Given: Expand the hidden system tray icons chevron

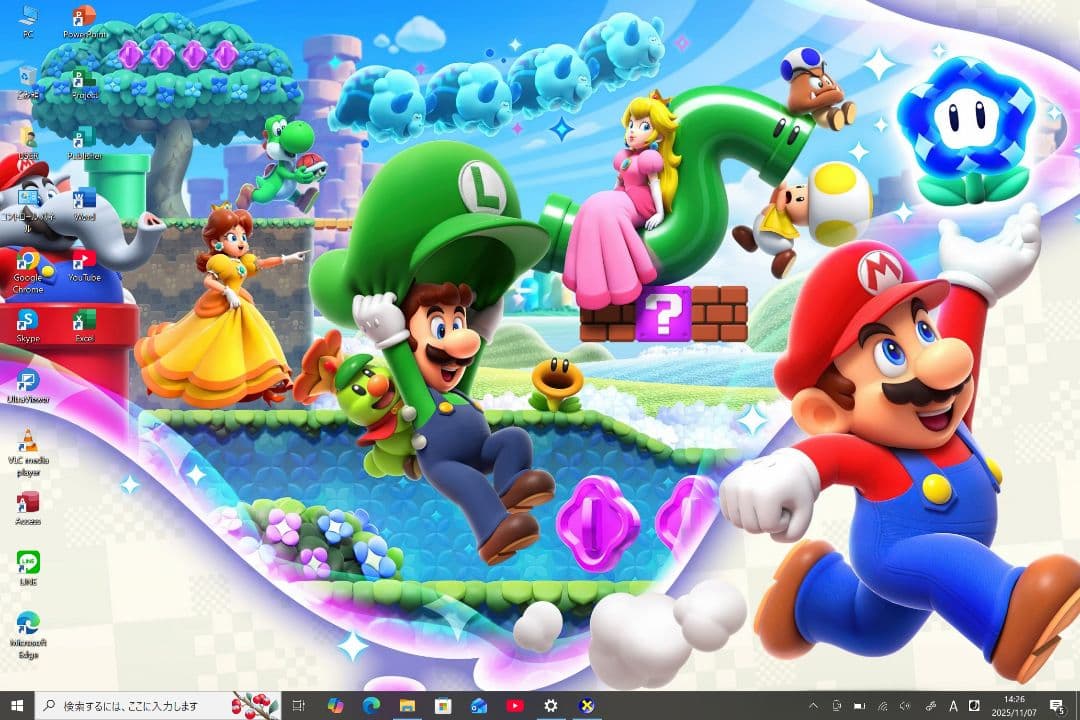Looking at the screenshot, I should [x=813, y=706].
